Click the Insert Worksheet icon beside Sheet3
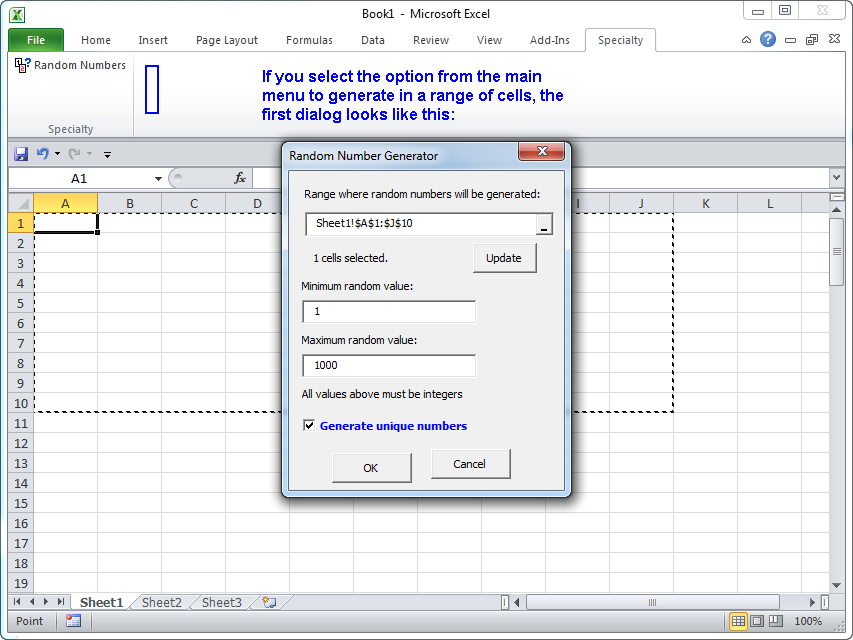 click(x=268, y=602)
